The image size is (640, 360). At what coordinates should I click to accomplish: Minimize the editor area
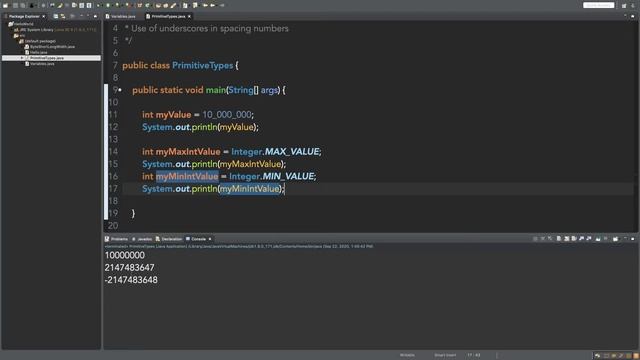(625, 16)
